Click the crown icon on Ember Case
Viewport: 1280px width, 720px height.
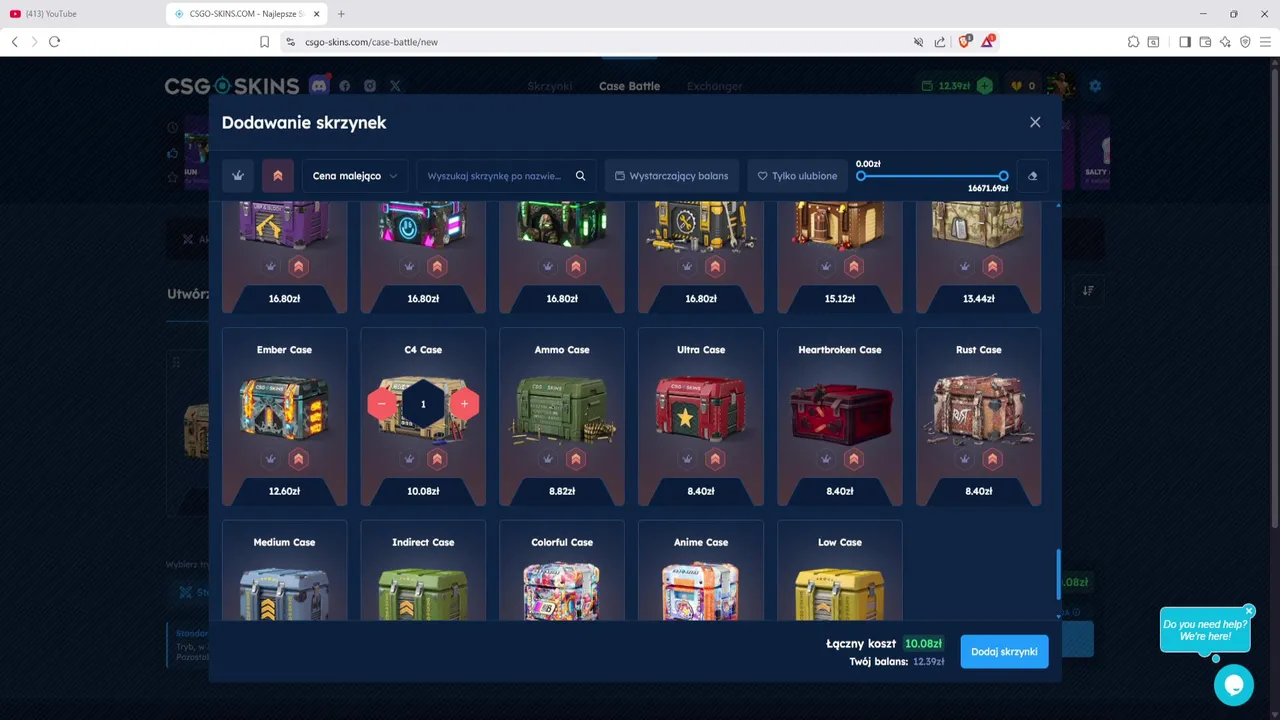pyautogui.click(x=270, y=459)
